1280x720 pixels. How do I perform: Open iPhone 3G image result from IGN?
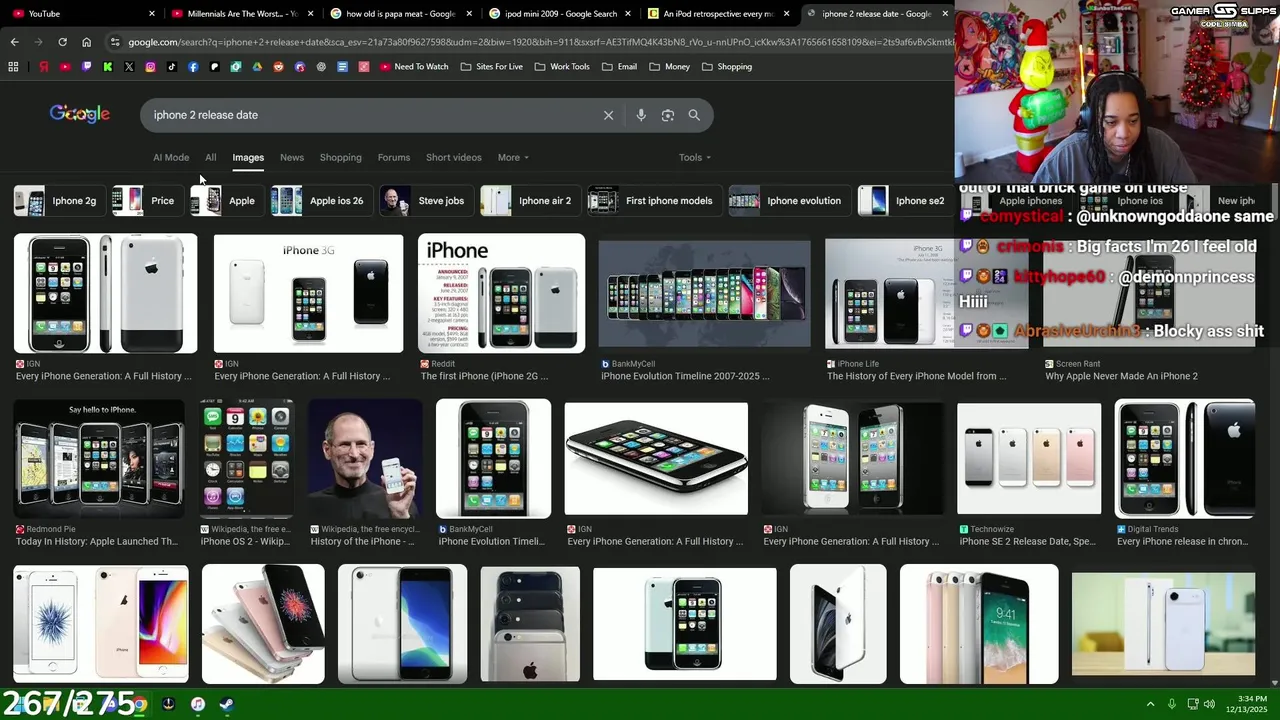[308, 294]
